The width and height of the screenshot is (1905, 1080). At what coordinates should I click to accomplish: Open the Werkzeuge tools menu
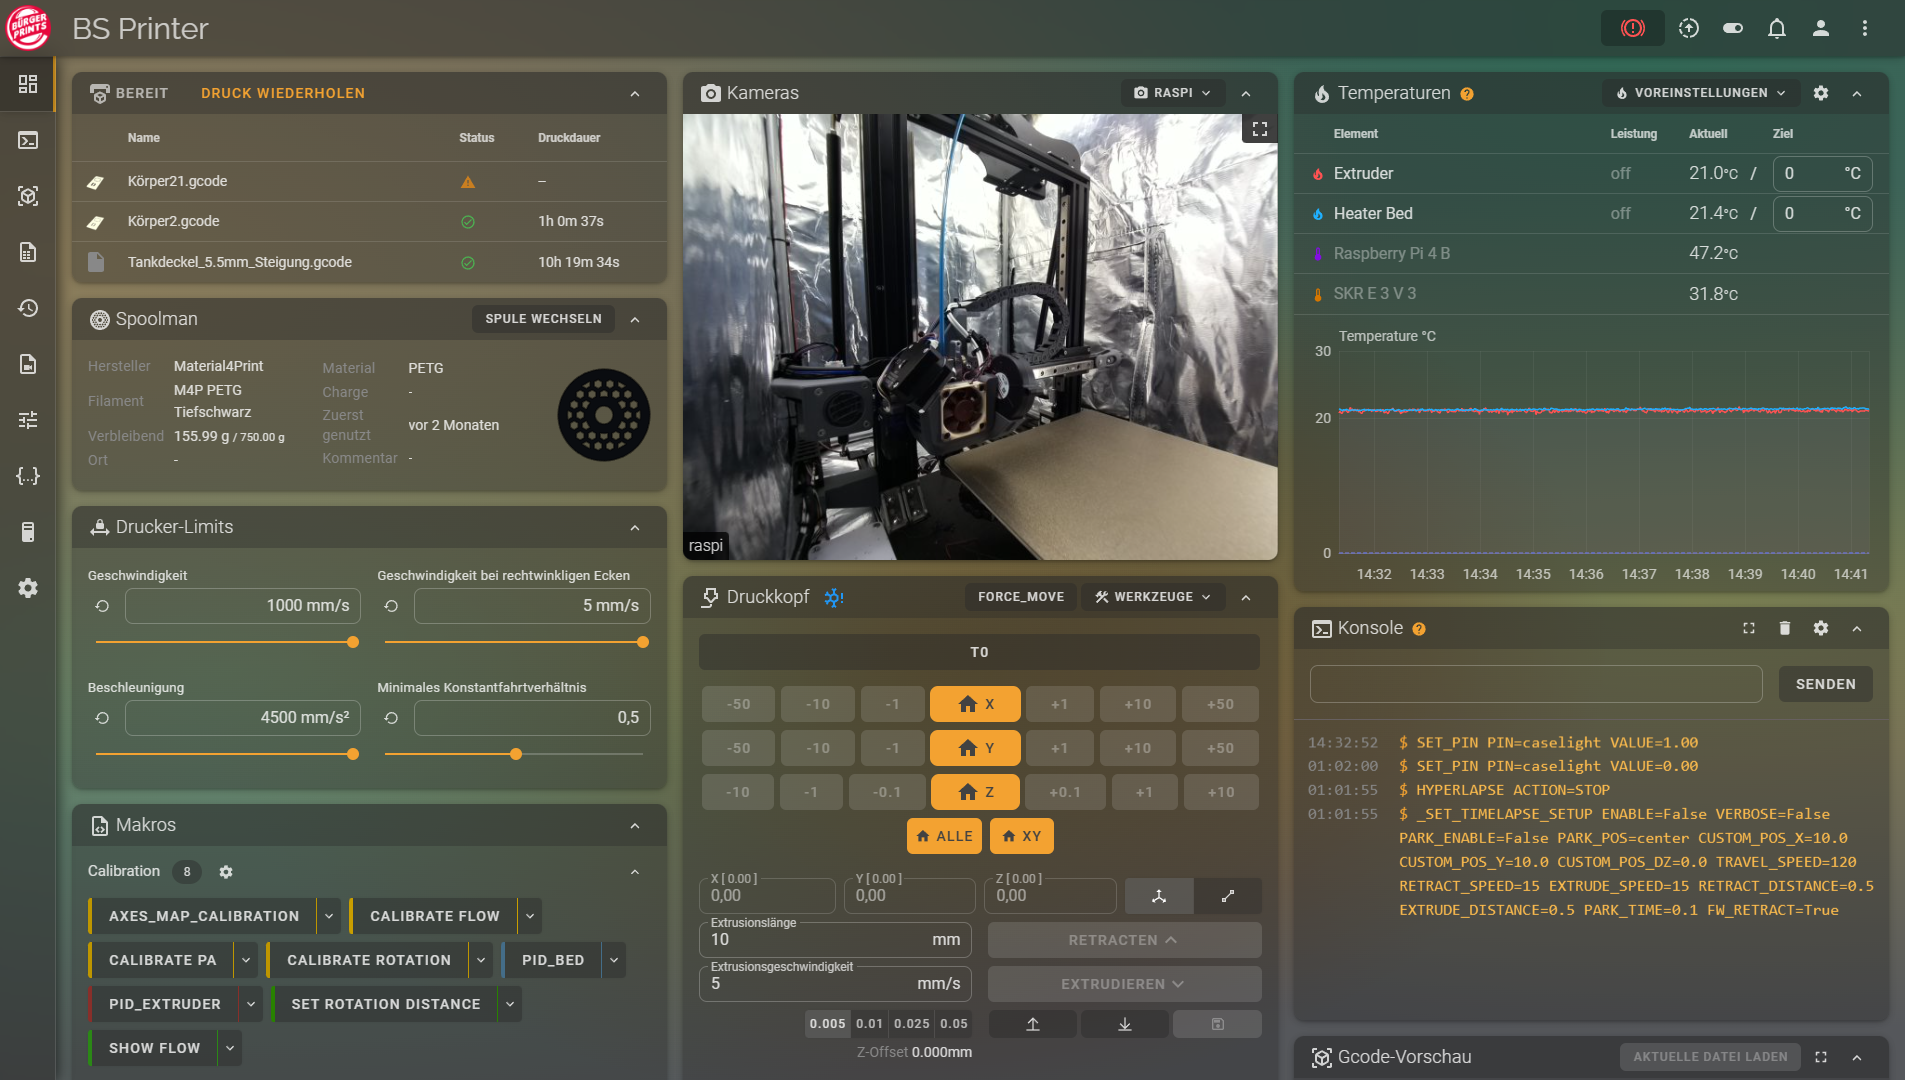[x=1153, y=597]
